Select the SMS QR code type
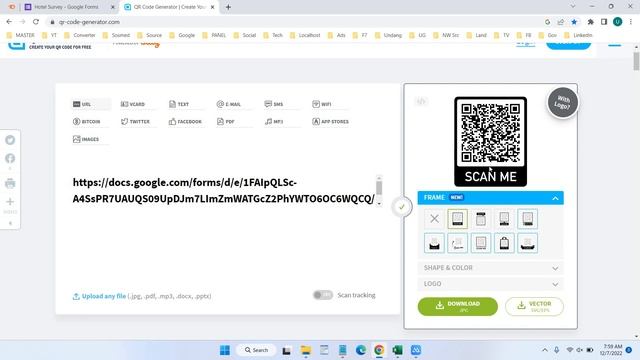Screen dimensions: 640x360 click(274, 104)
